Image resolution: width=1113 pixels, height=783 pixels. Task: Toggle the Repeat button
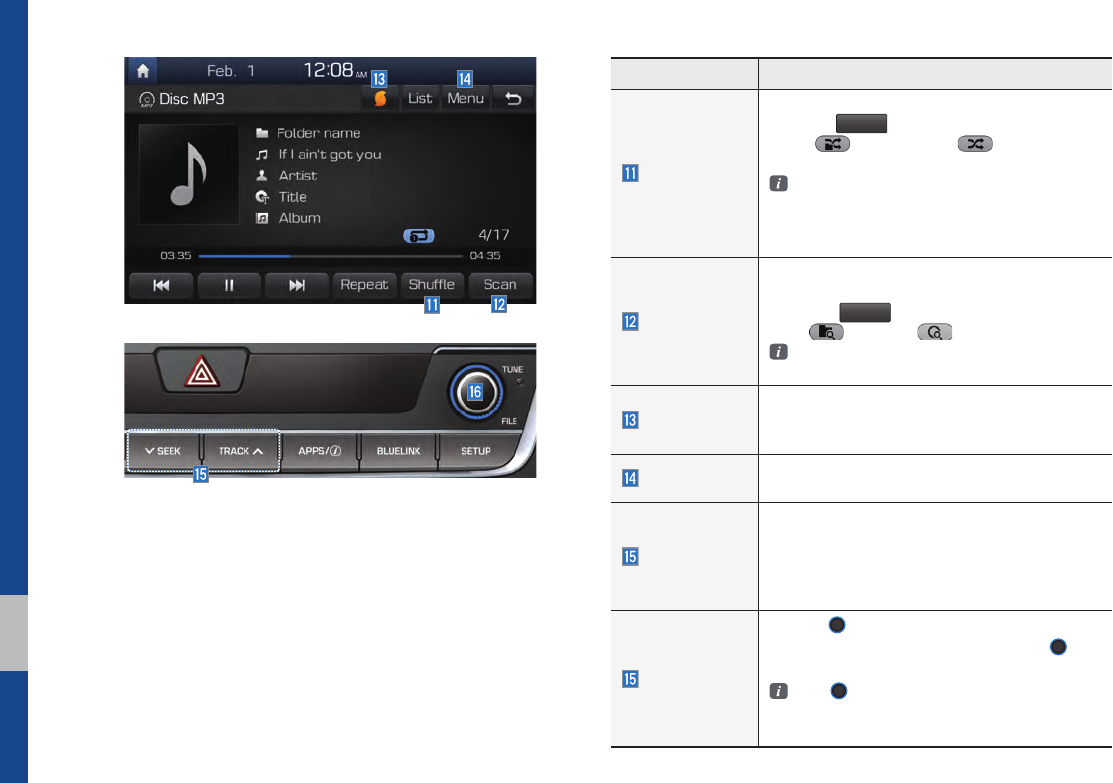click(364, 285)
